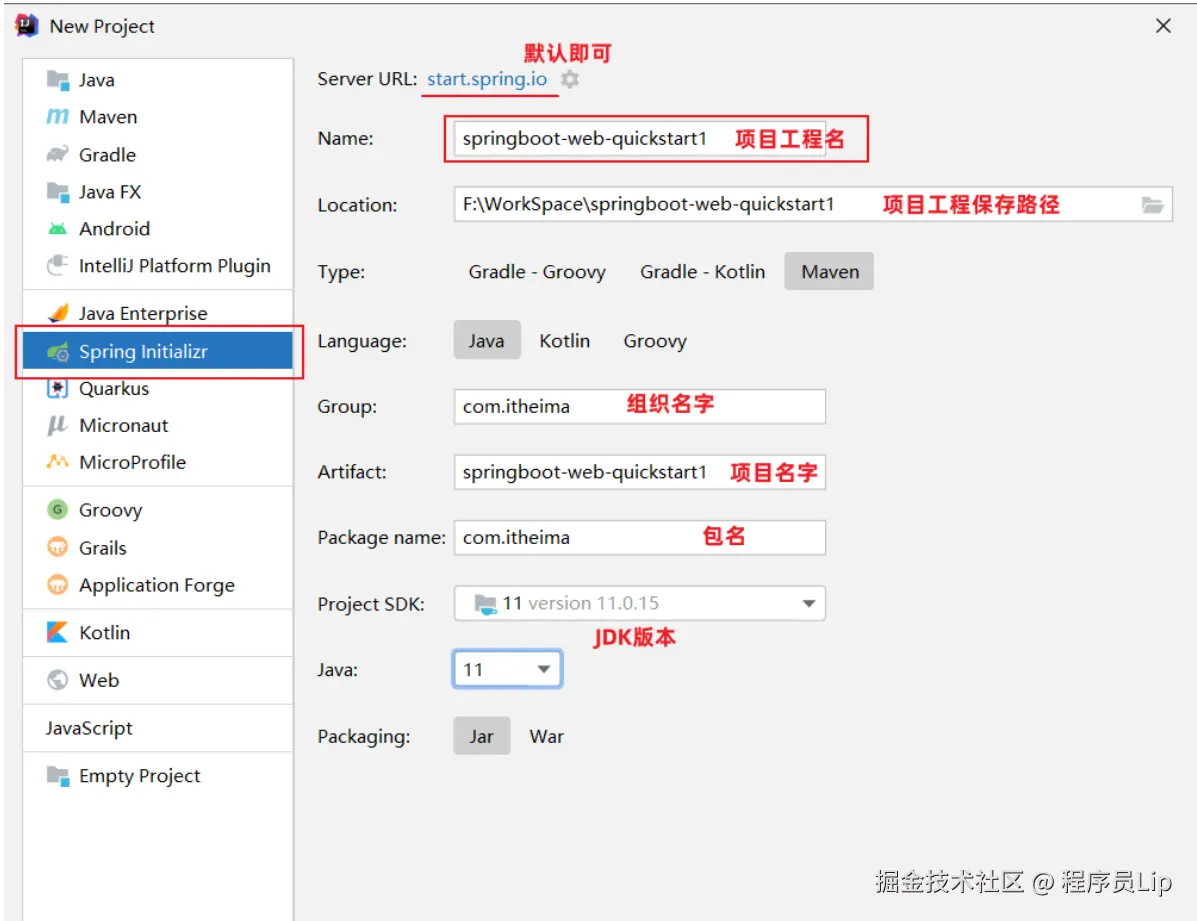This screenshot has width=1197, height=921.
Task: Open Server URL settings gear icon
Action: point(570,79)
